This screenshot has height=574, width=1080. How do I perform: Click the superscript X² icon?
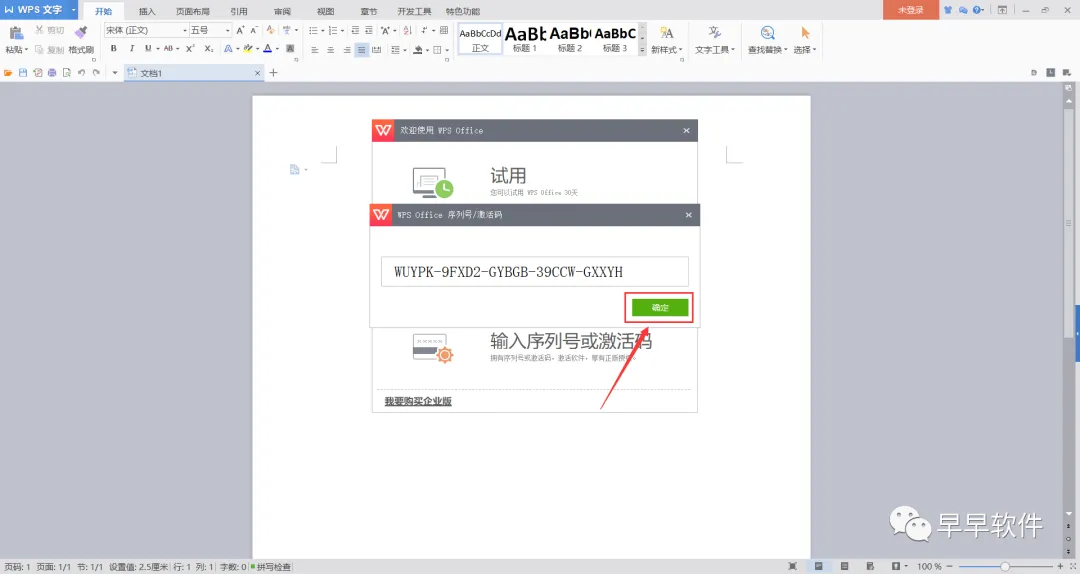pos(190,49)
